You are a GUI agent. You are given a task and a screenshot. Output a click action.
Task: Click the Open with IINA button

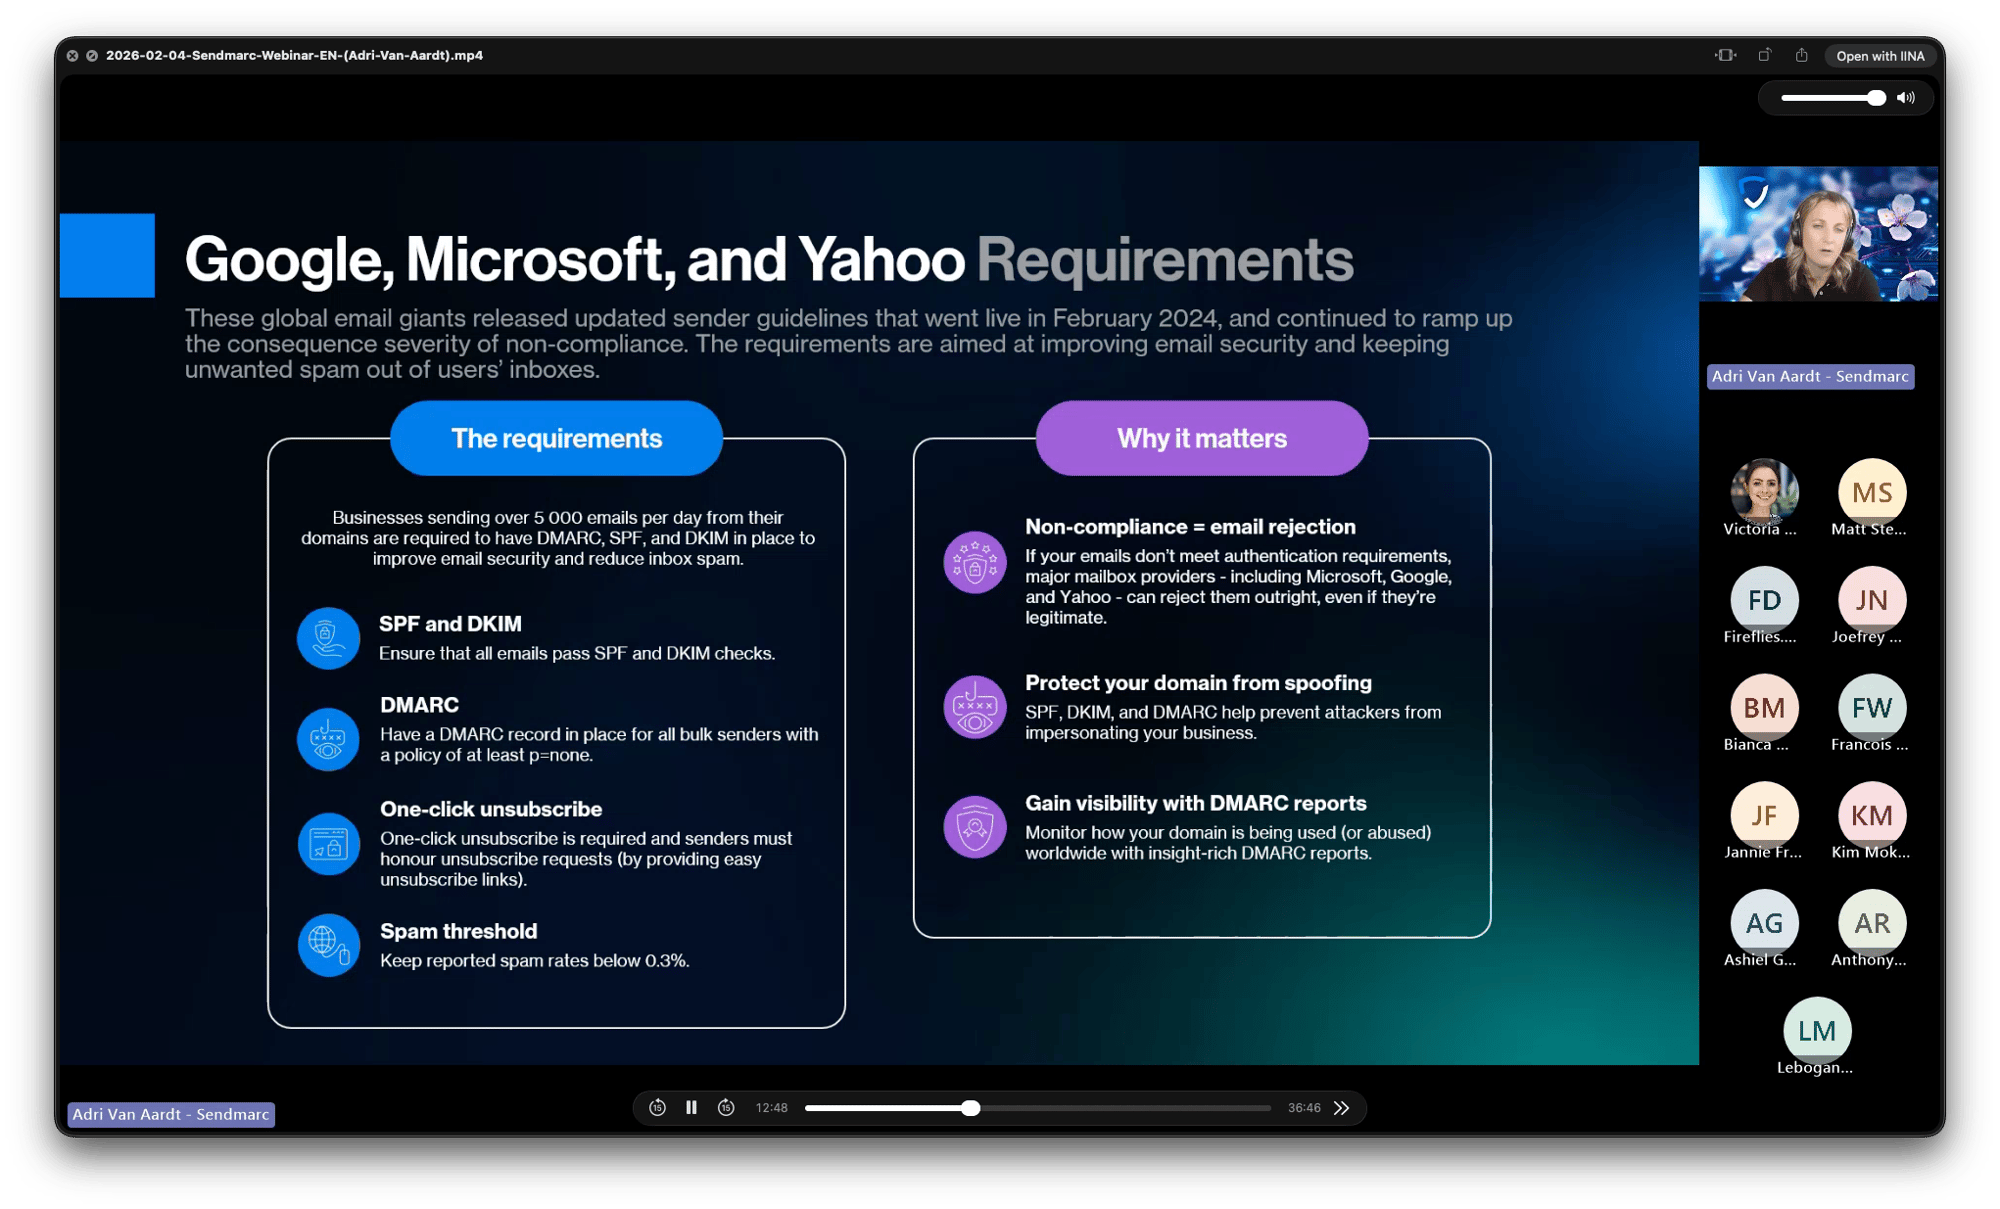[x=1880, y=56]
